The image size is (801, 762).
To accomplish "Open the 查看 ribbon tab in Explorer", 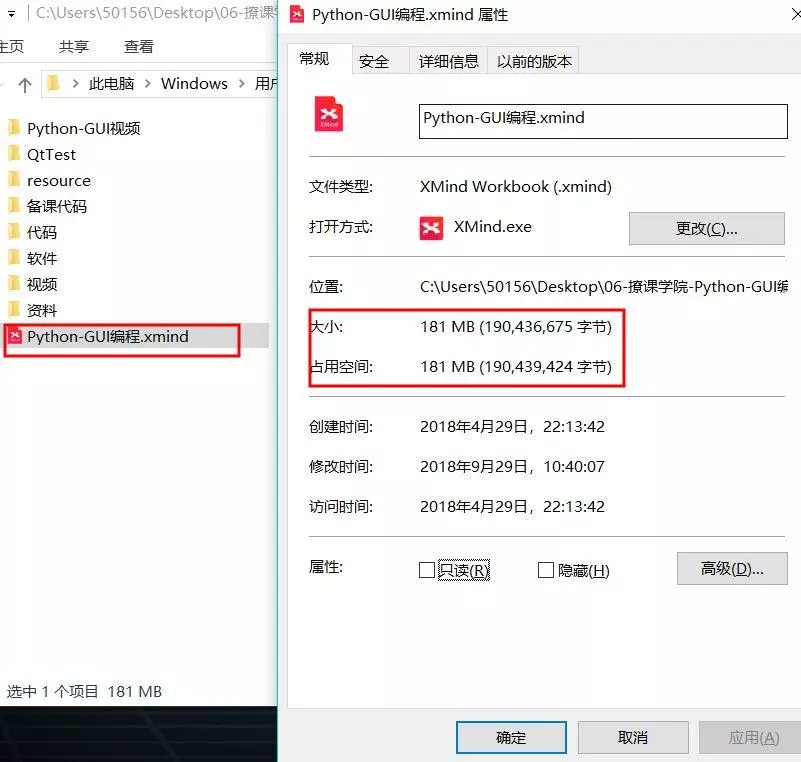I will coord(138,47).
